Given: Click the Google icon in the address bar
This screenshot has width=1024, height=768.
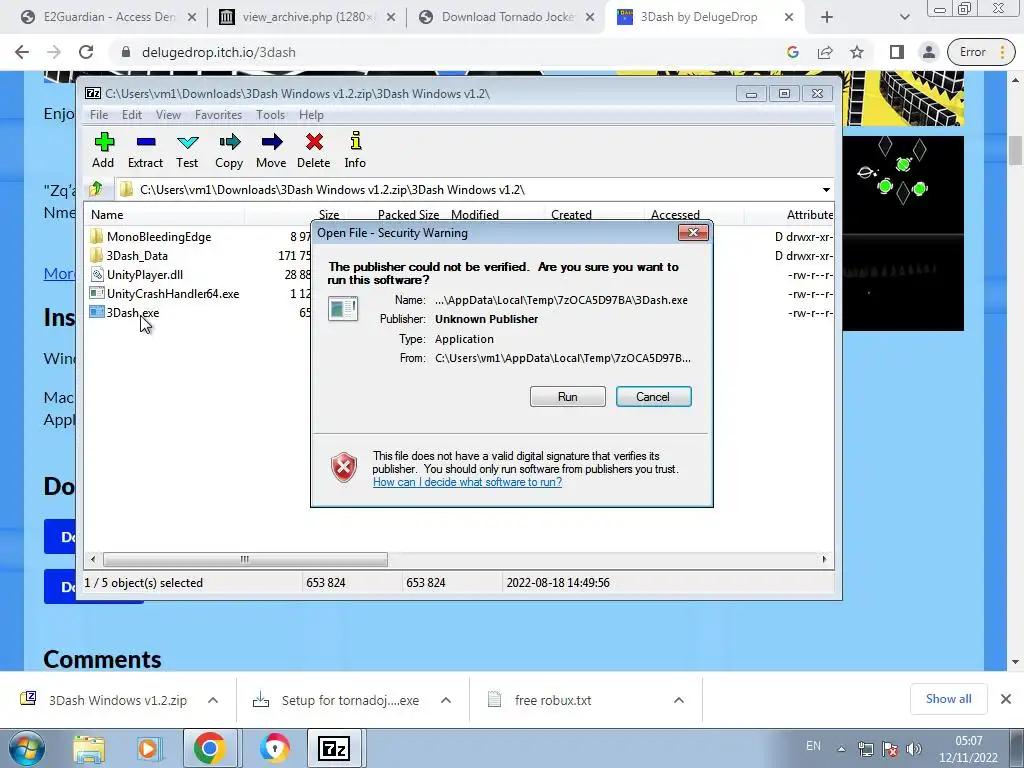Looking at the screenshot, I should click(x=793, y=52).
